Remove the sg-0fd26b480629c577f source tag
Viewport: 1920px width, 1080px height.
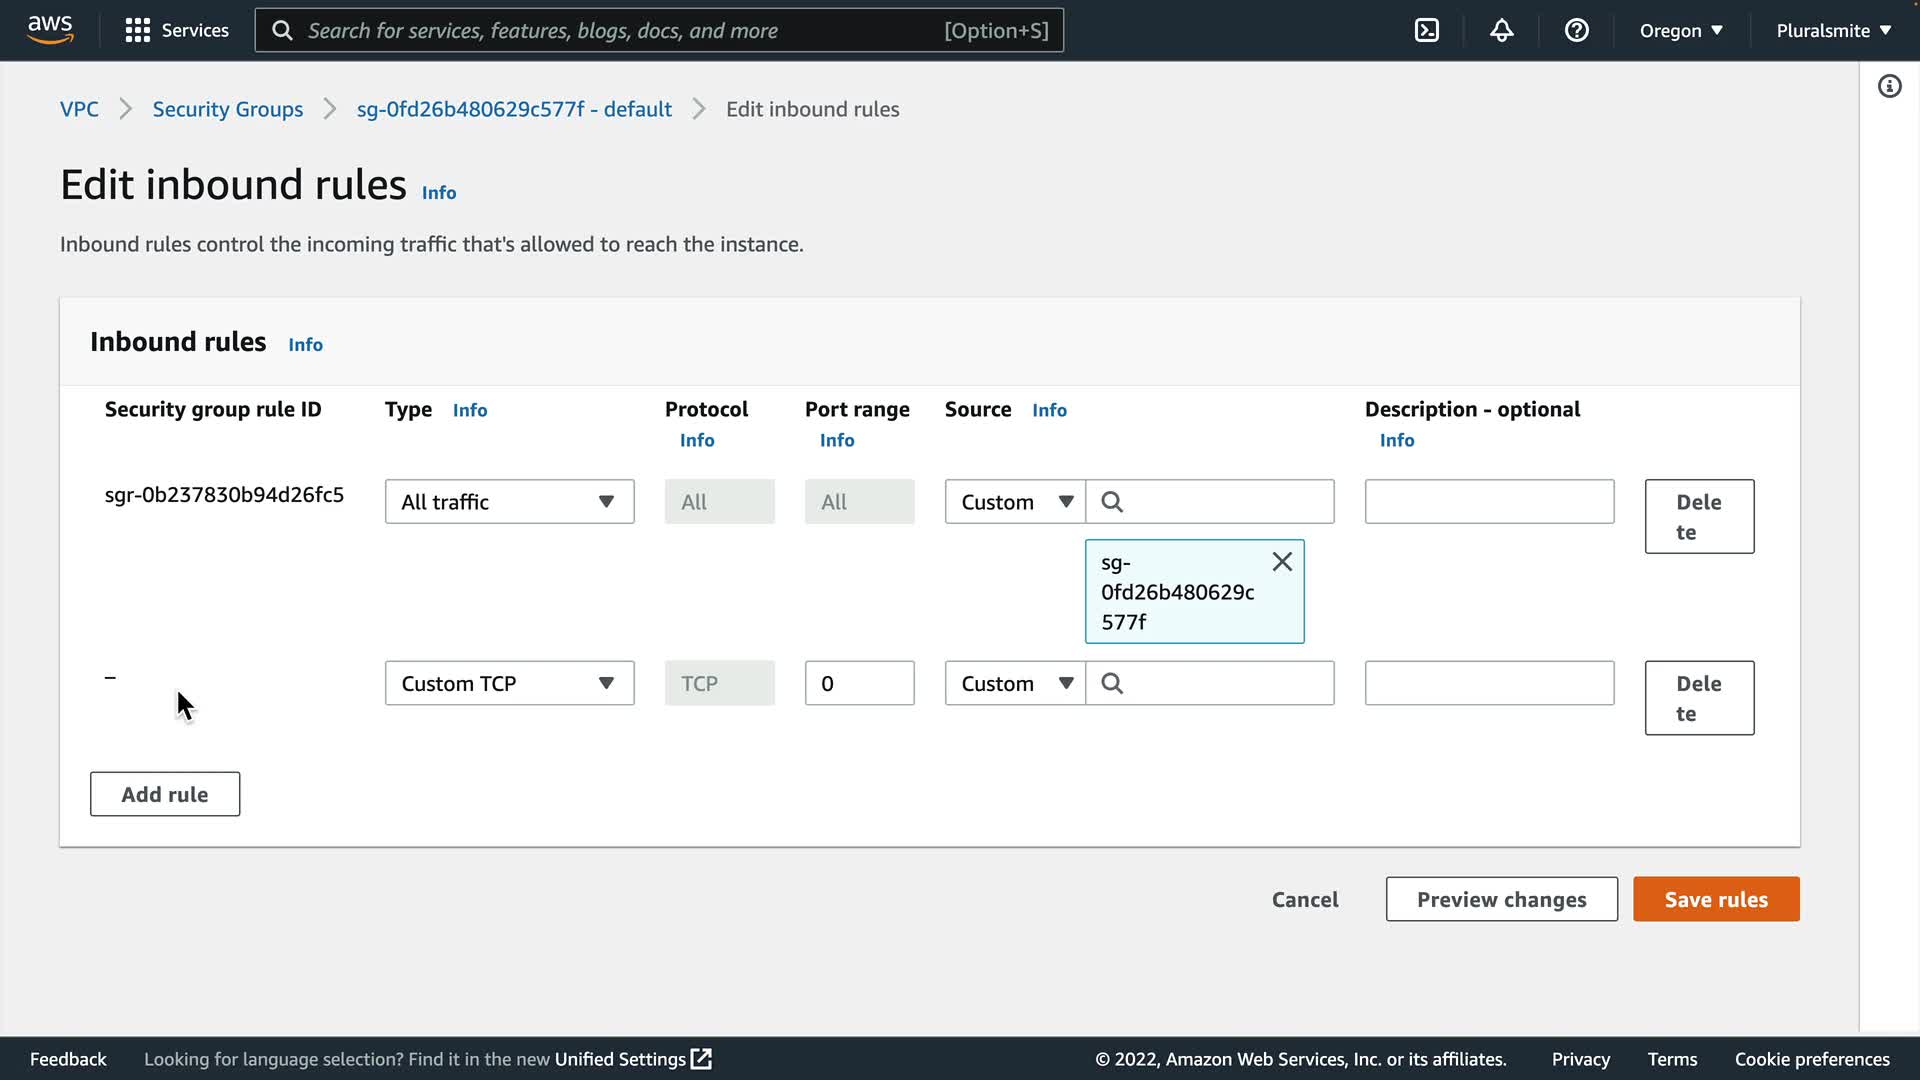point(1282,562)
